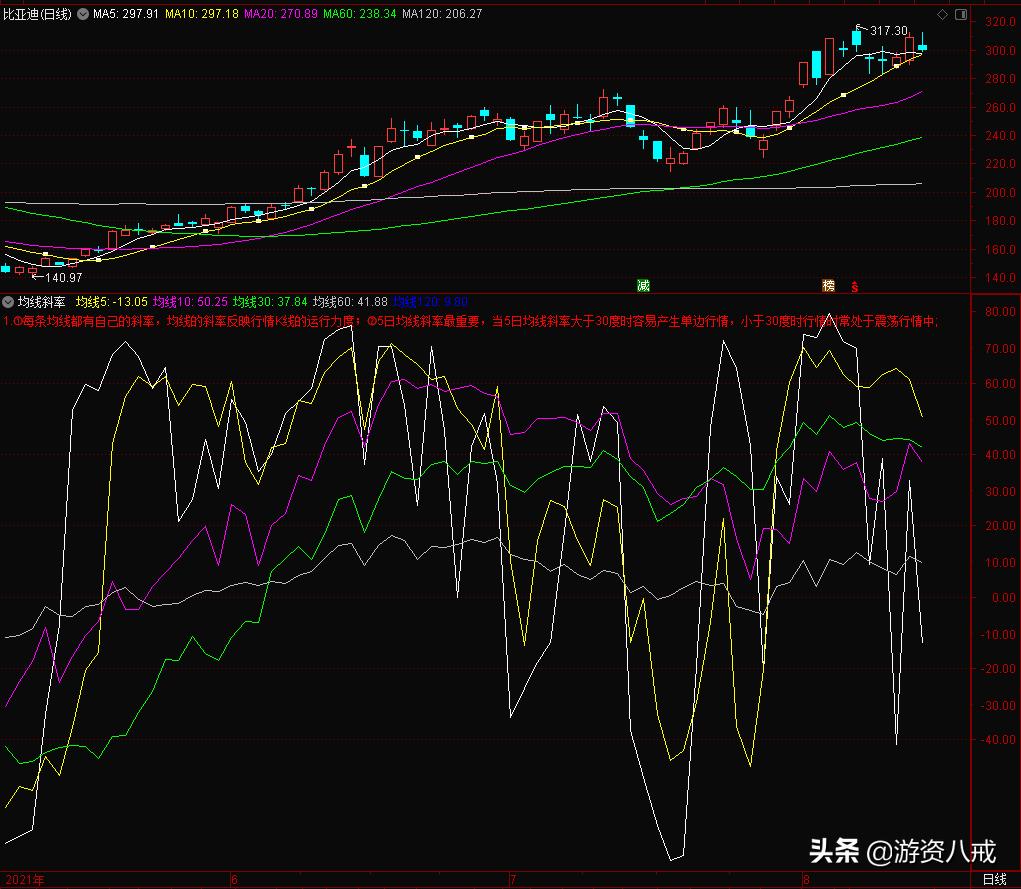Click the red $ event marker
Viewport: 1021px width, 889px height.
854,287
